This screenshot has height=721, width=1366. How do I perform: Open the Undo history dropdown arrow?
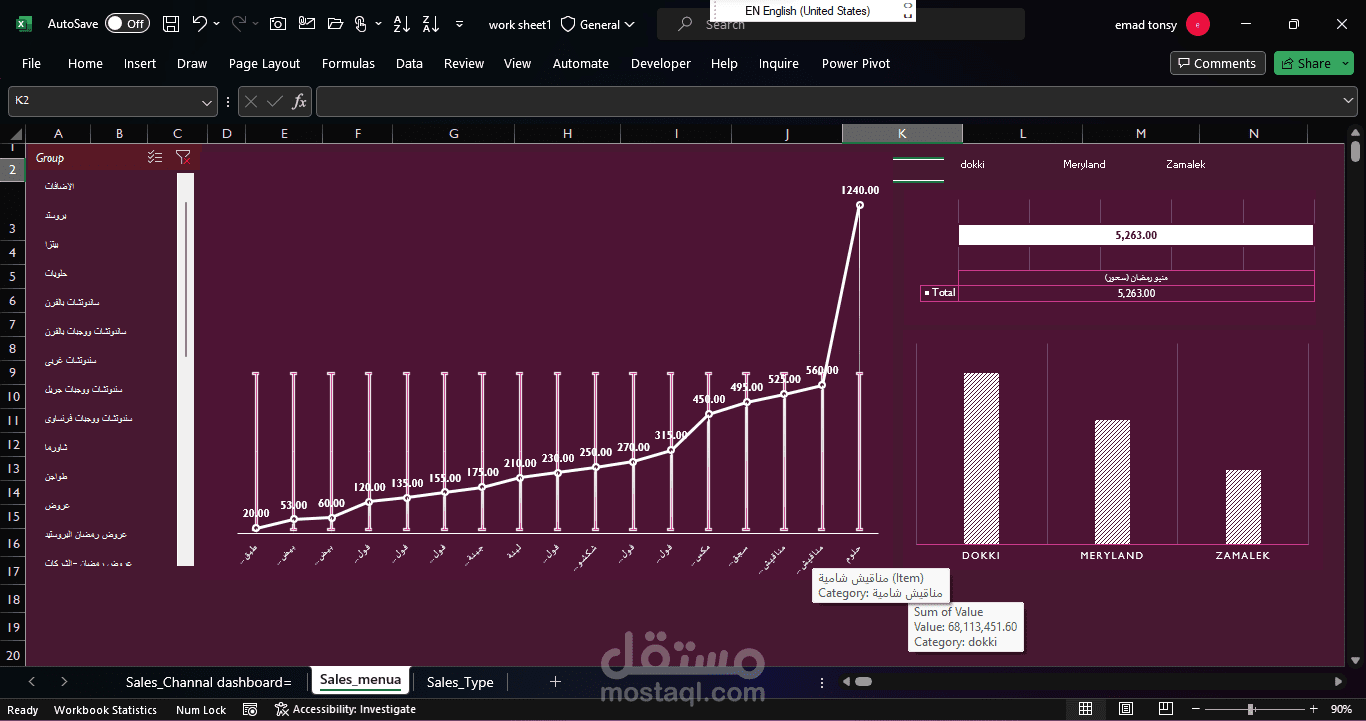point(217,24)
